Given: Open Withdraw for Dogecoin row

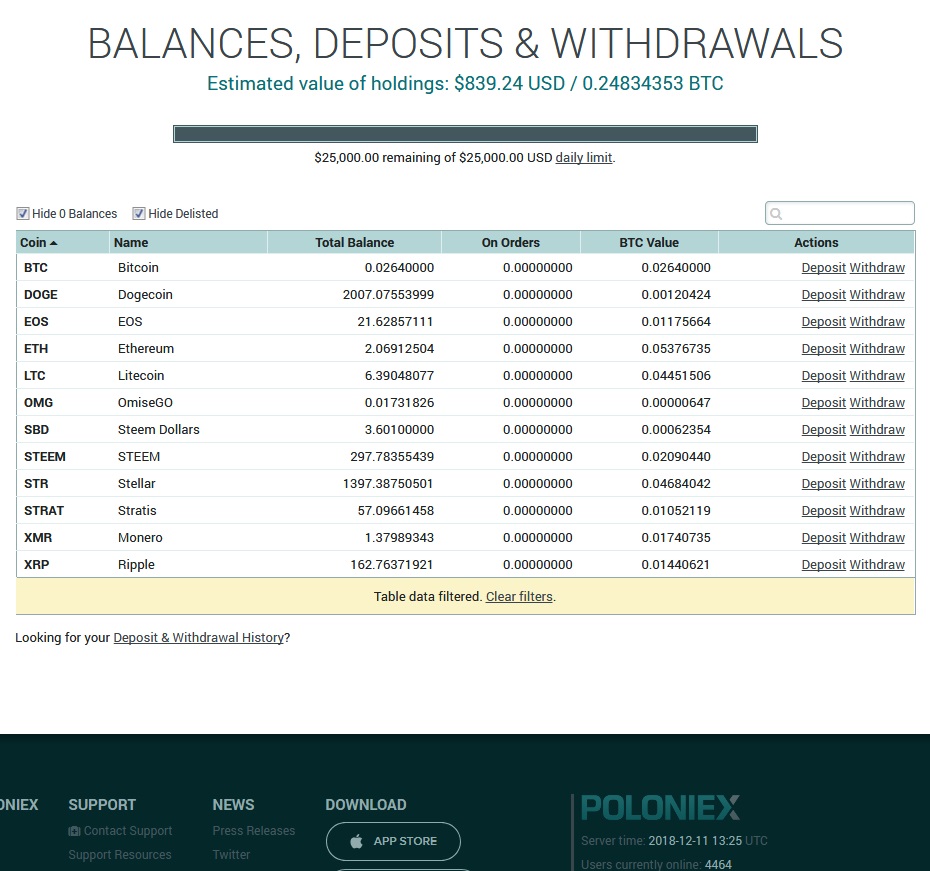Looking at the screenshot, I should 877,295.
